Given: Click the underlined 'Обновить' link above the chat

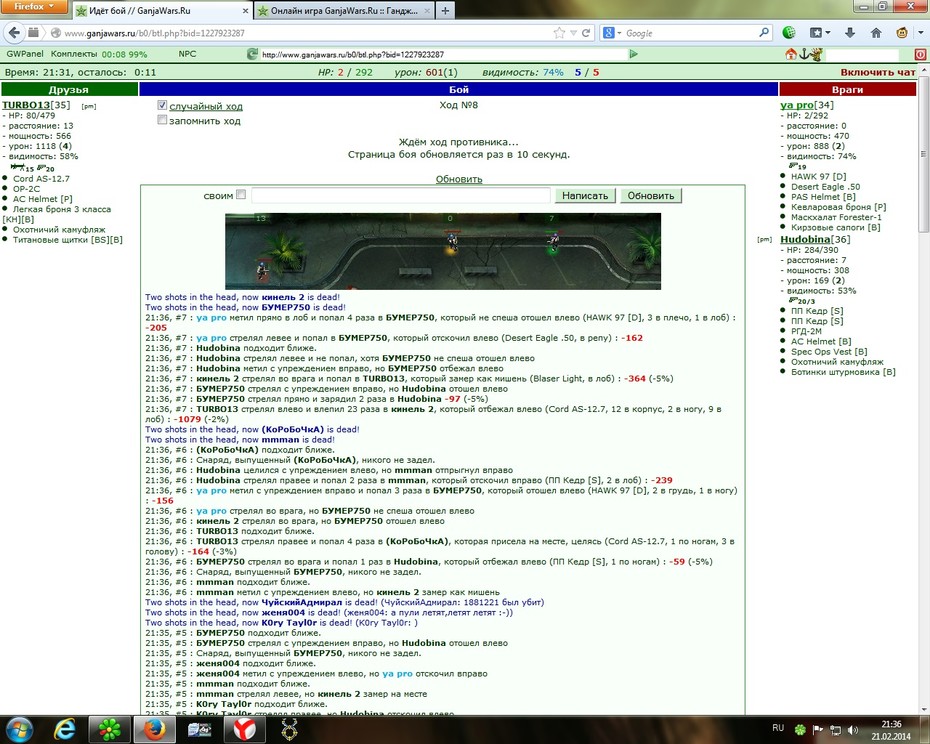Looking at the screenshot, I should click(x=458, y=179).
